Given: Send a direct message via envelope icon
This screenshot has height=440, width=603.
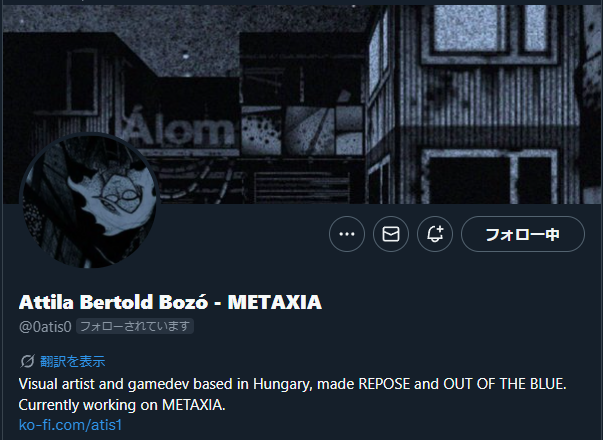Looking at the screenshot, I should coord(391,234).
